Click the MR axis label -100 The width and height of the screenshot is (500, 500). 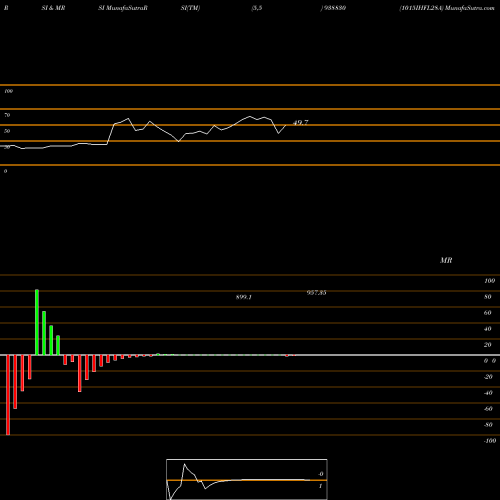pos(490,441)
